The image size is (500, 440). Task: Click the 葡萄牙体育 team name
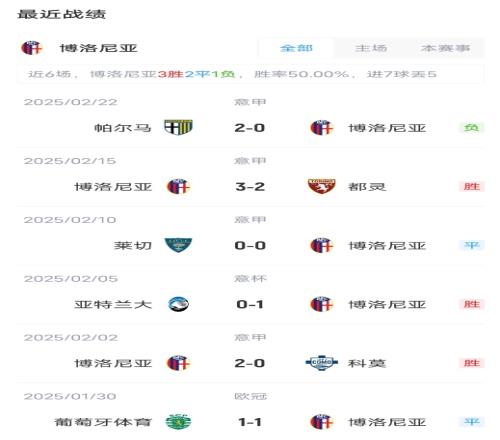(x=103, y=422)
